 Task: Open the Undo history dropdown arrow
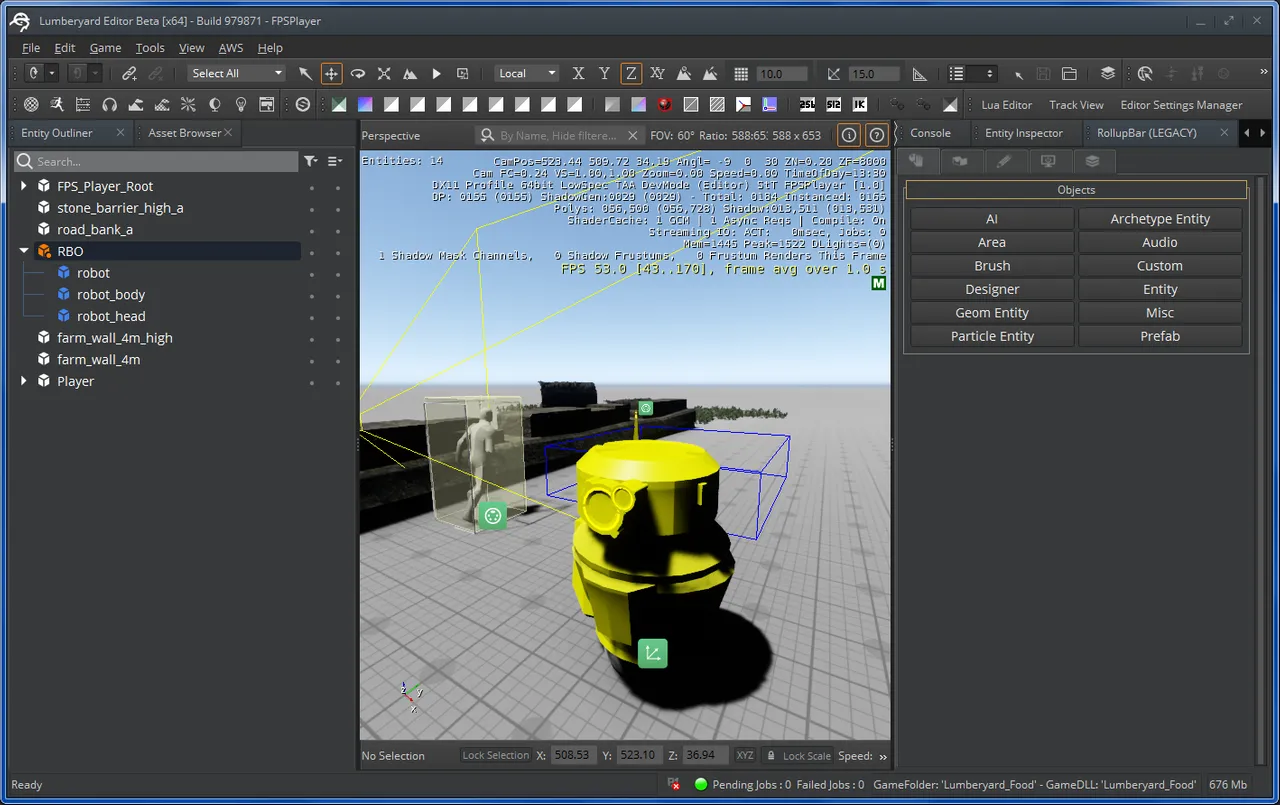(x=52, y=73)
